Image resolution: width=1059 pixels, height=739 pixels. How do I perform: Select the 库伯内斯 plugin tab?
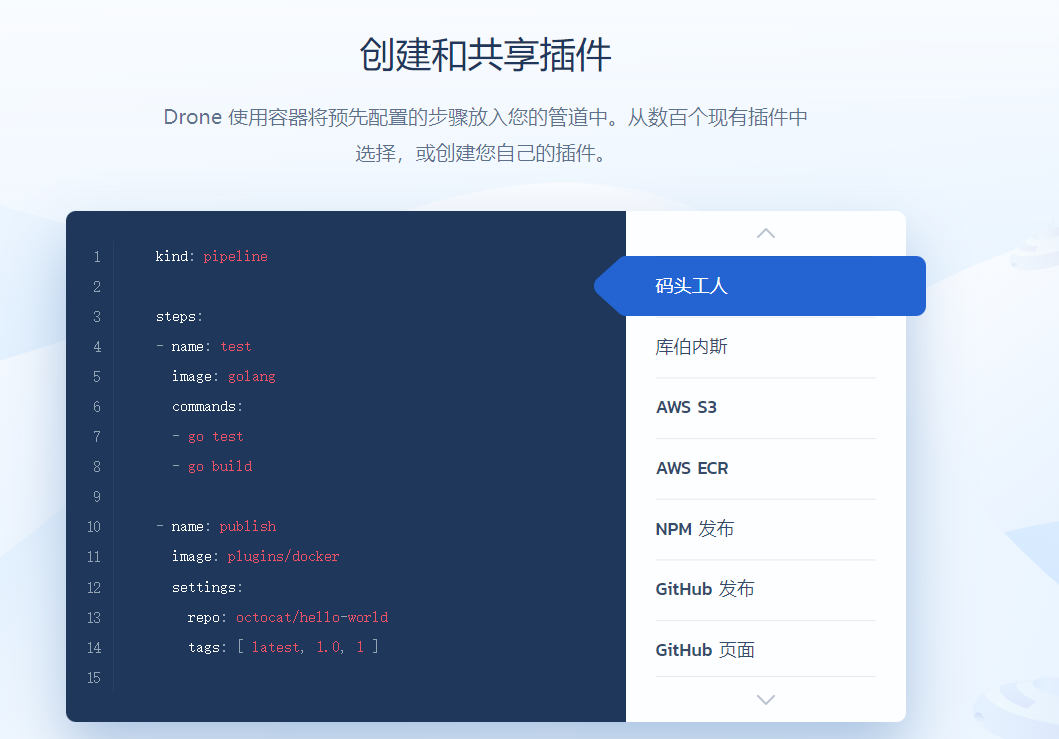pos(766,347)
